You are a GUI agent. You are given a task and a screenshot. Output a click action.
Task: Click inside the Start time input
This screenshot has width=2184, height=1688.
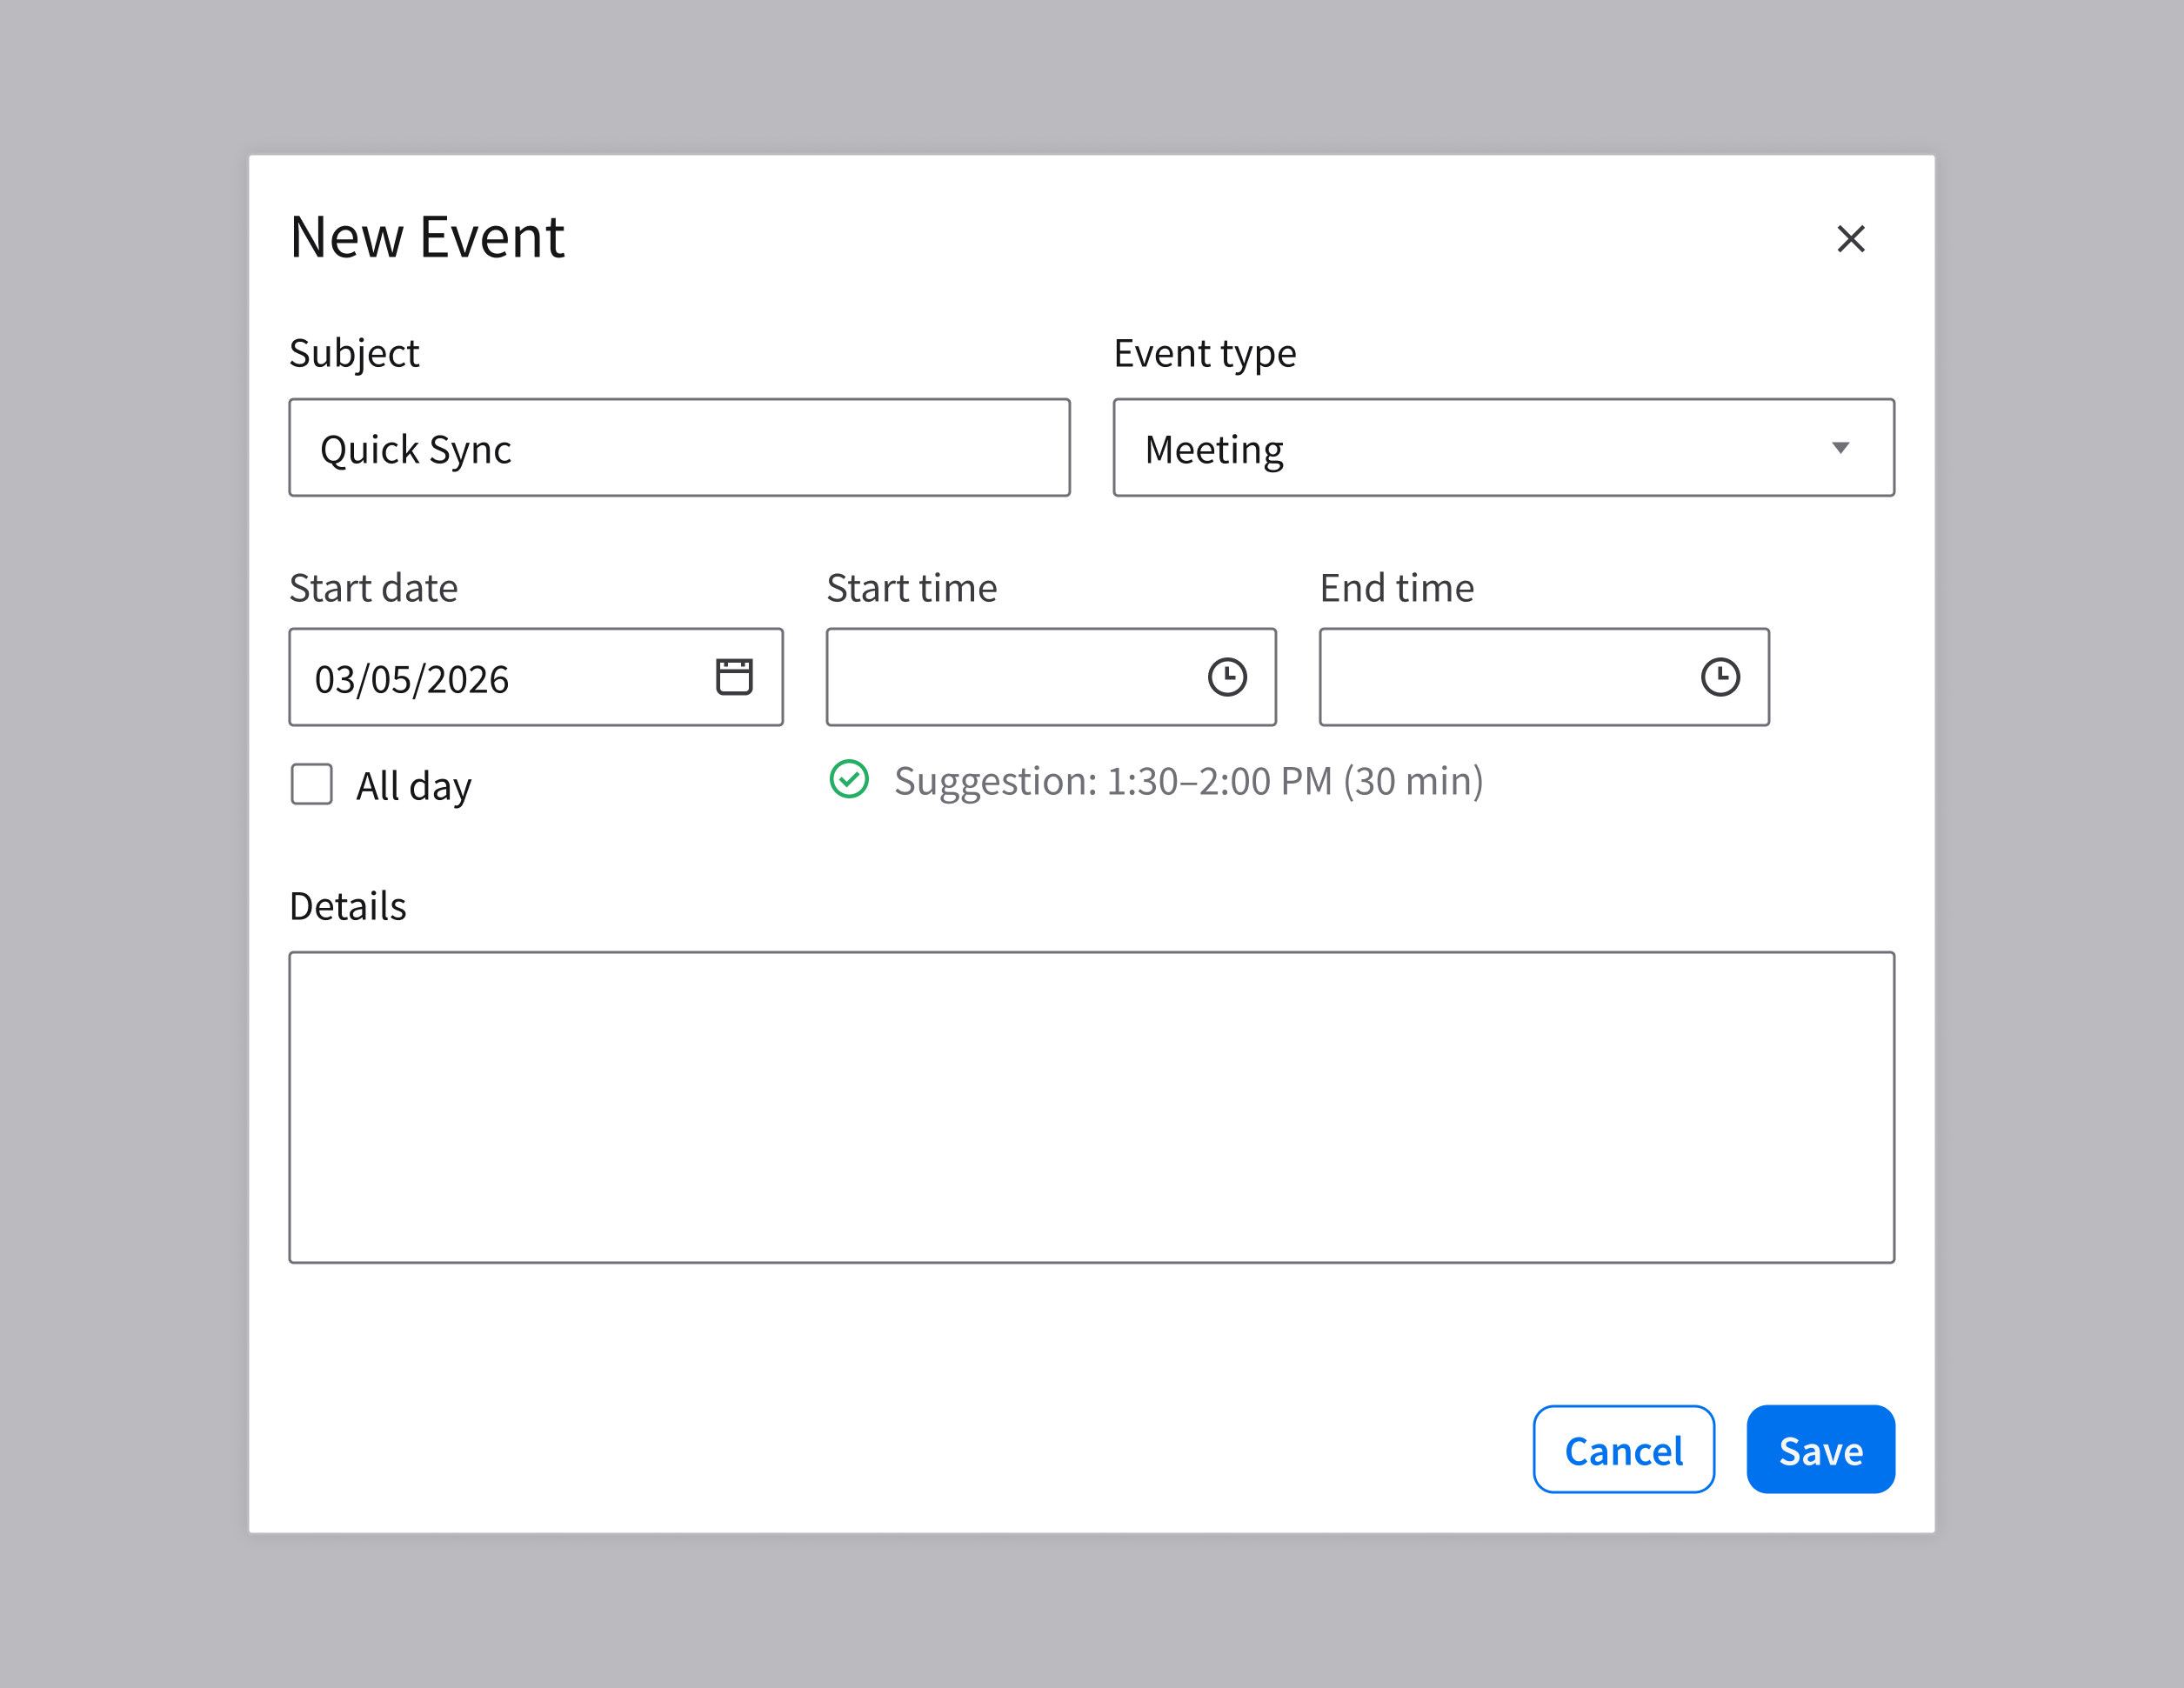click(x=1010, y=677)
